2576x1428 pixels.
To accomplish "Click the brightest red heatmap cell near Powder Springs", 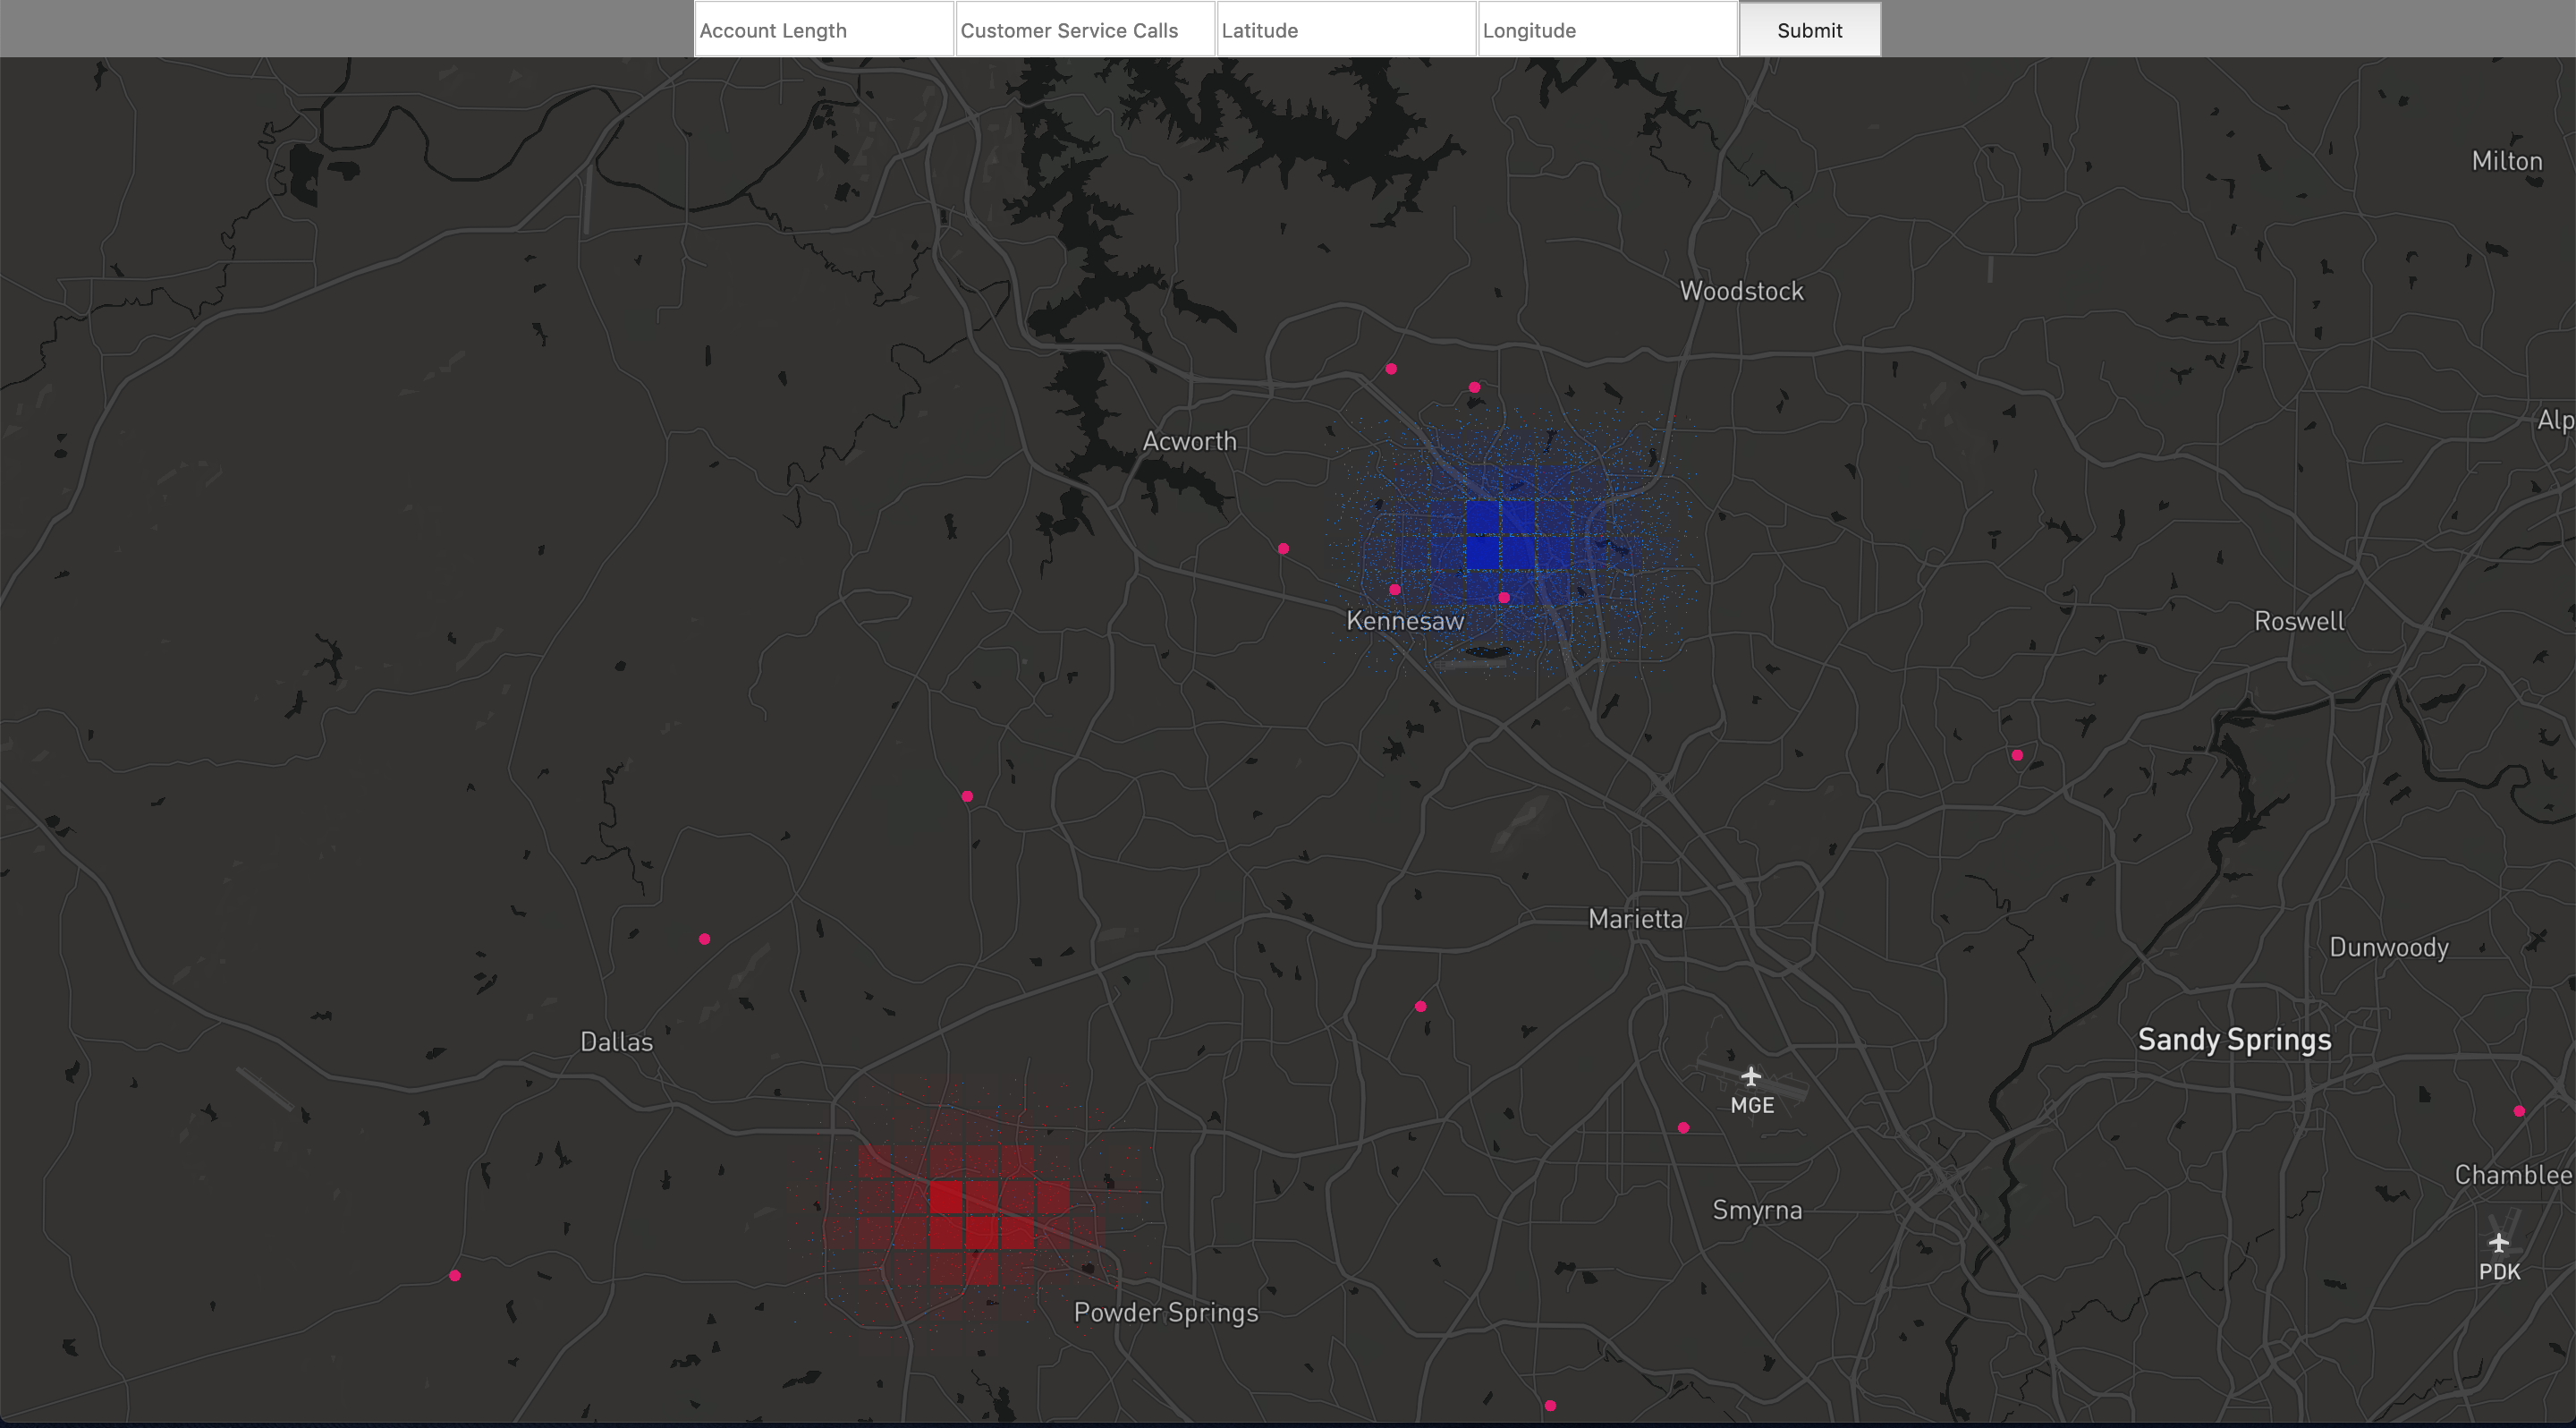I will (946, 1197).
